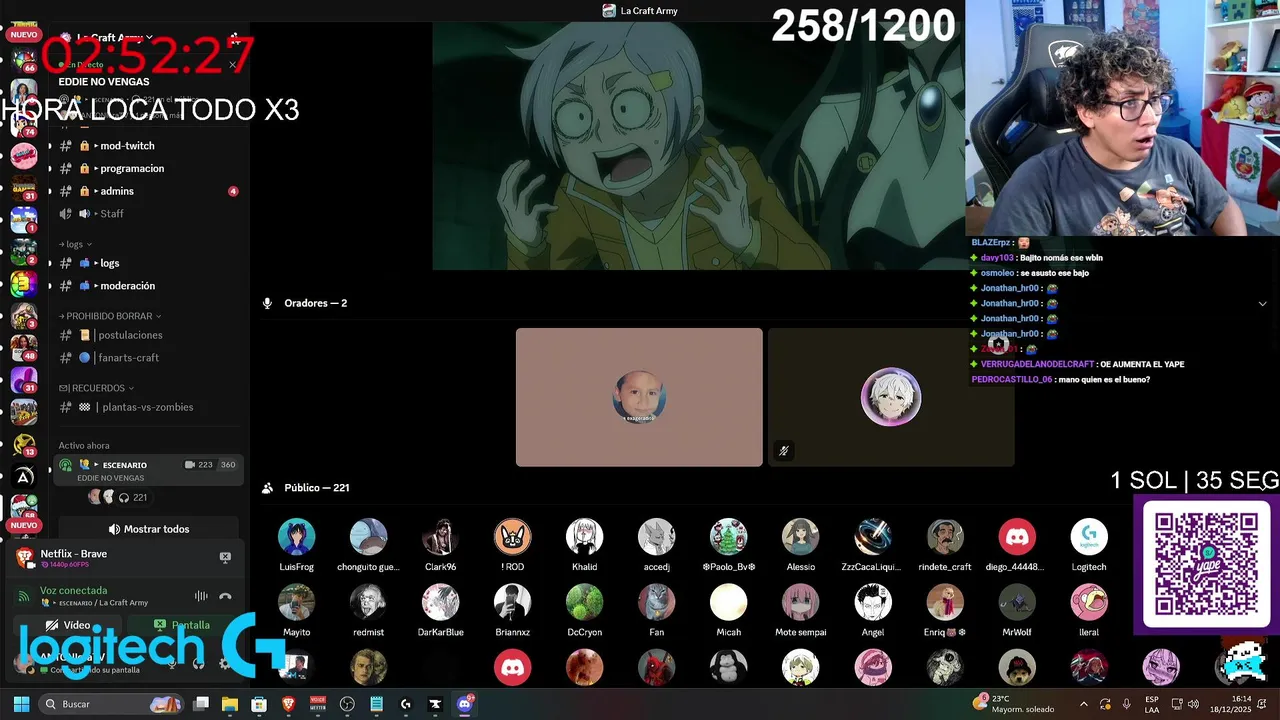Join the Staff voice channel
This screenshot has width=1280, height=720.
point(146,213)
